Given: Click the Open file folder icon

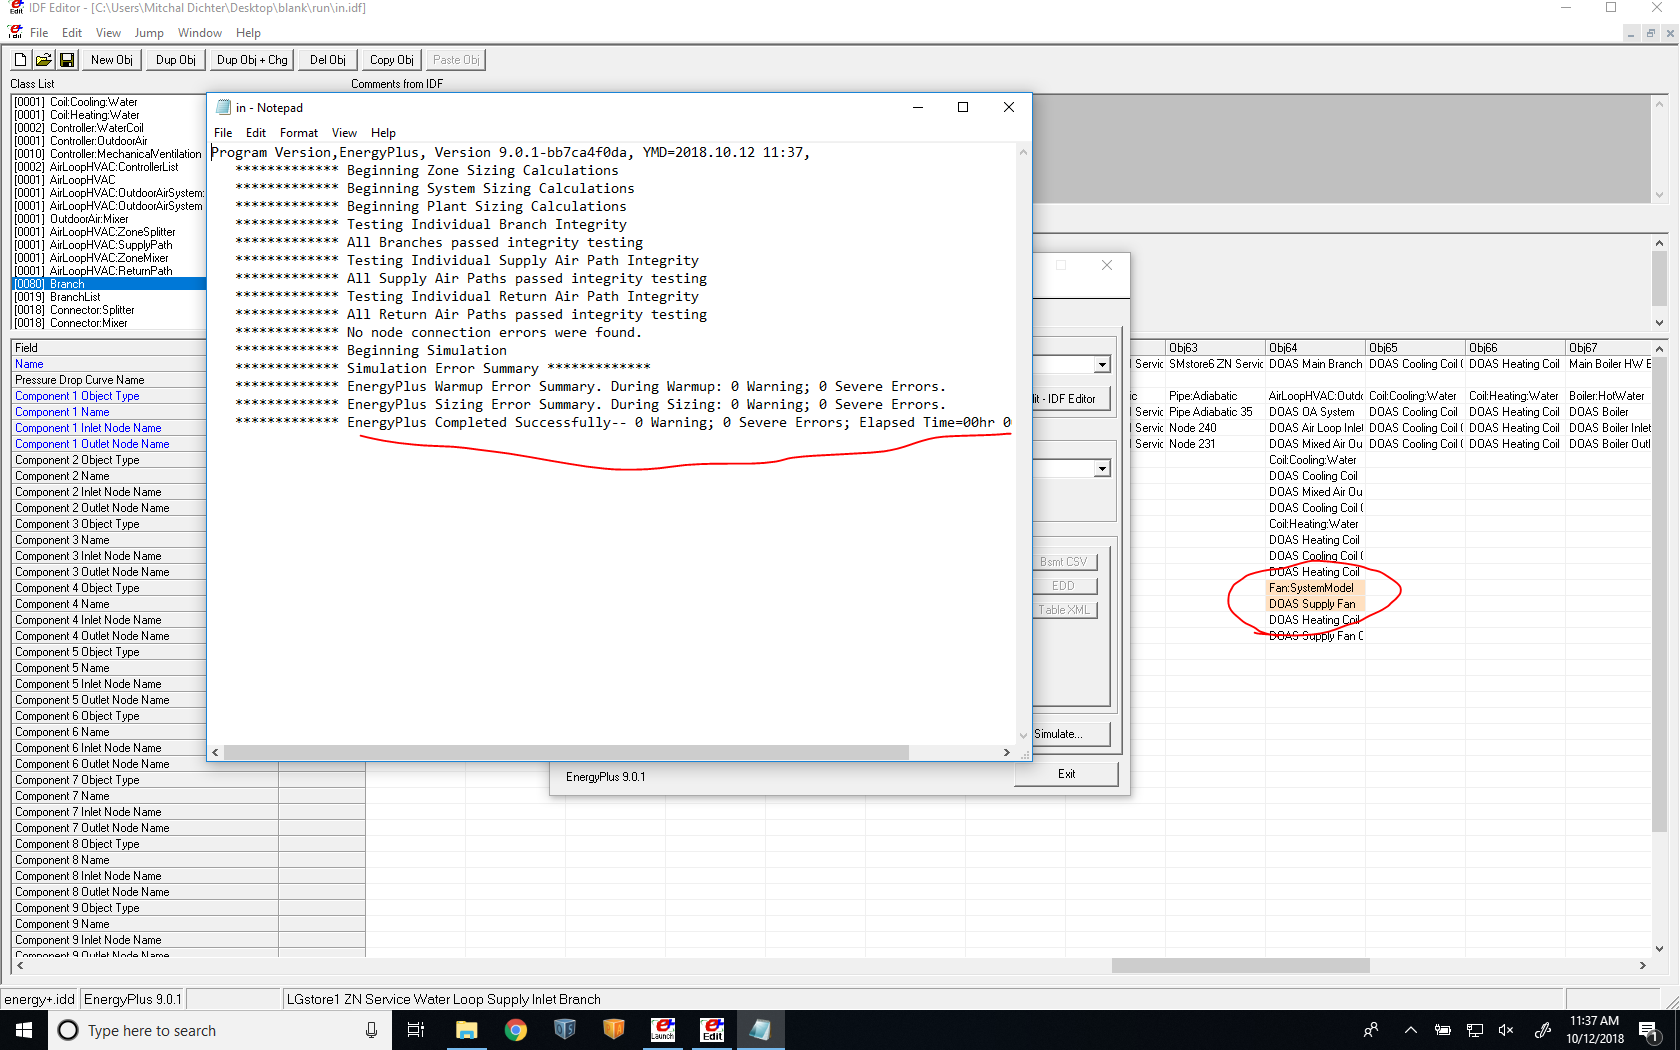Looking at the screenshot, I should pos(43,60).
